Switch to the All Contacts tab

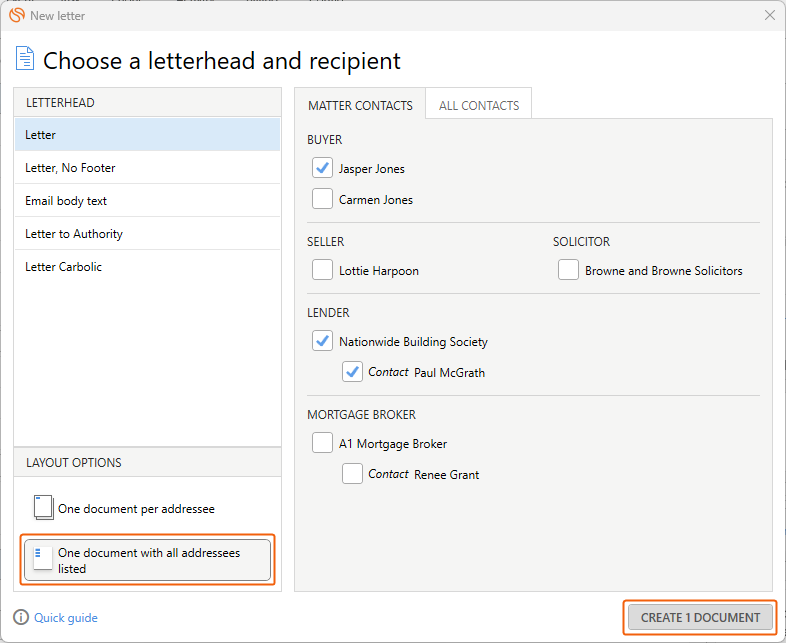pos(479,105)
